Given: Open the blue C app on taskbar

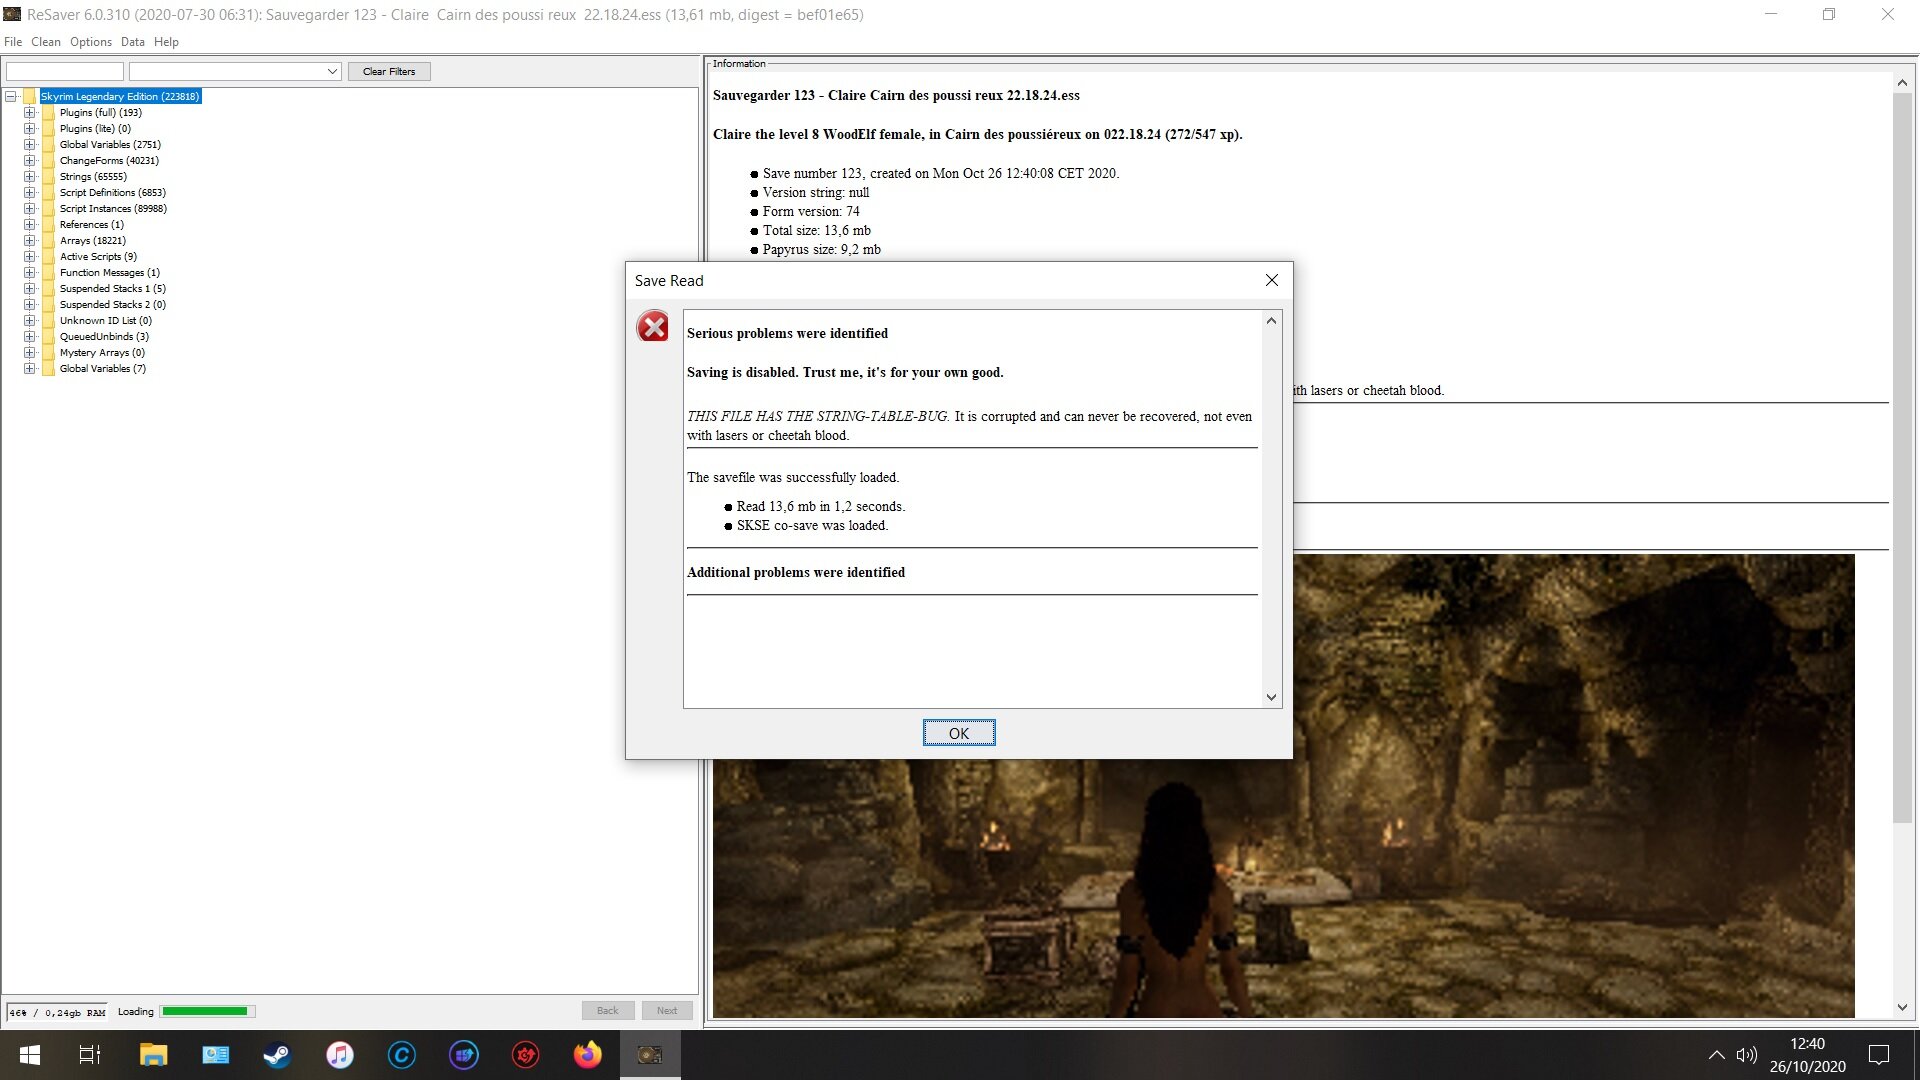Looking at the screenshot, I should click(402, 1055).
